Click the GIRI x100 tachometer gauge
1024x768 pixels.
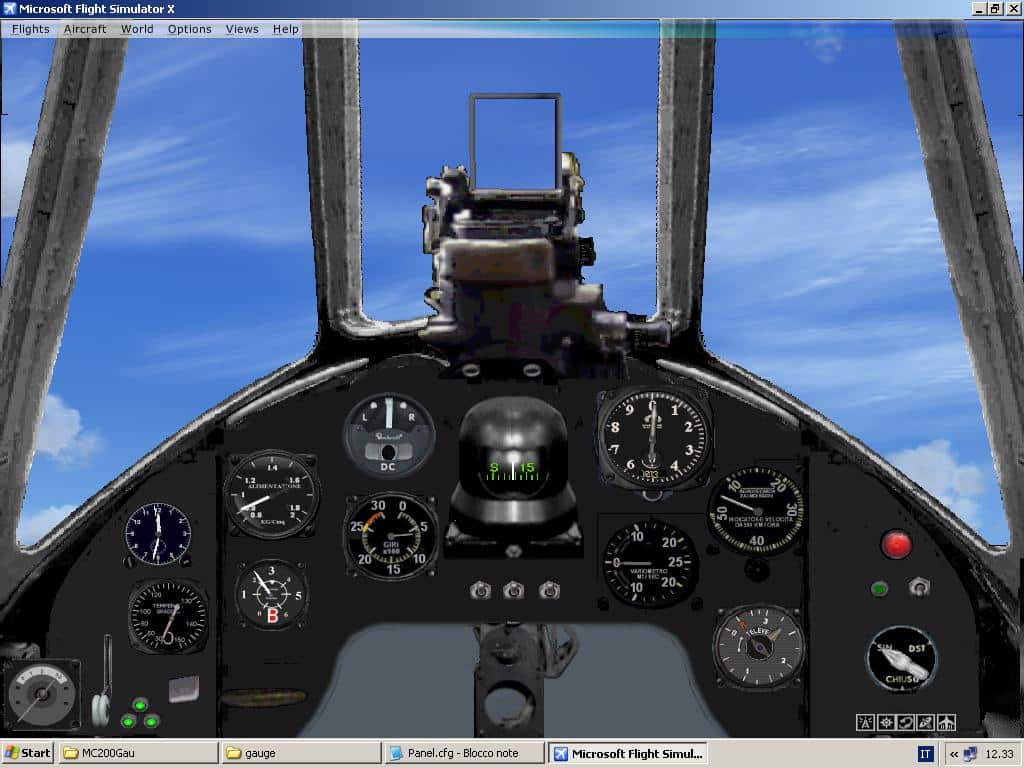(x=391, y=536)
